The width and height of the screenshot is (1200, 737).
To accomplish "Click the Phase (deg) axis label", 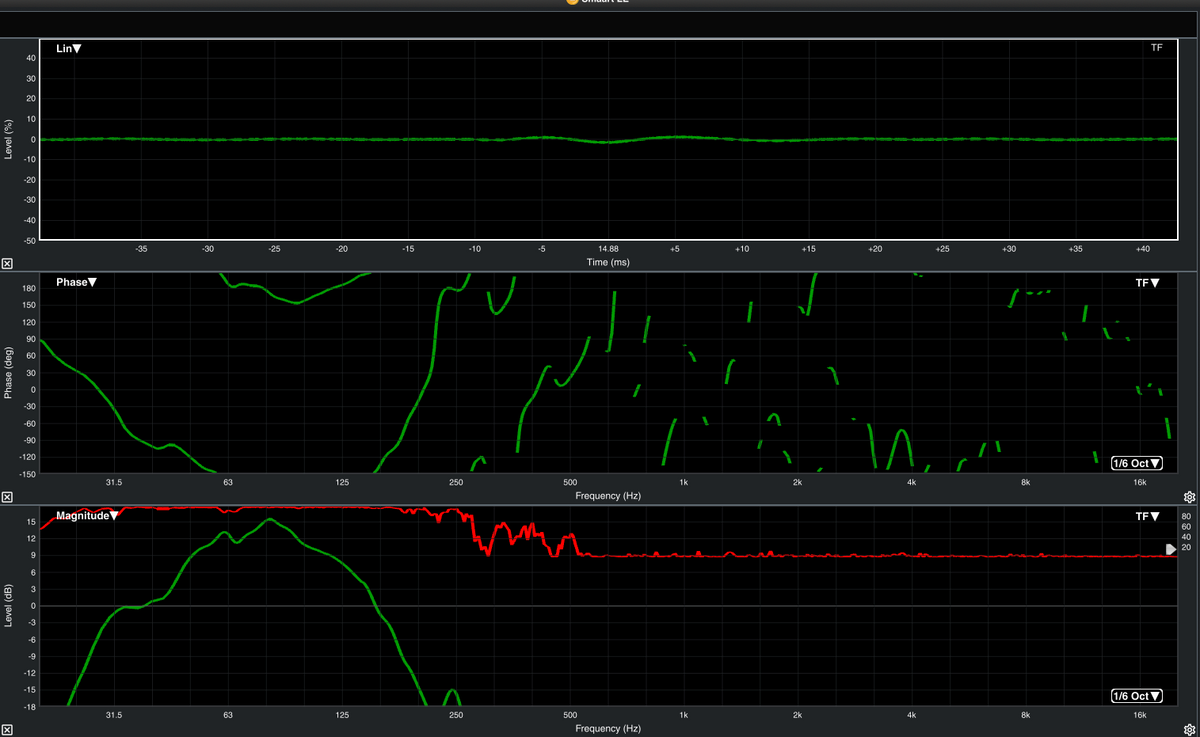I will click(x=9, y=373).
